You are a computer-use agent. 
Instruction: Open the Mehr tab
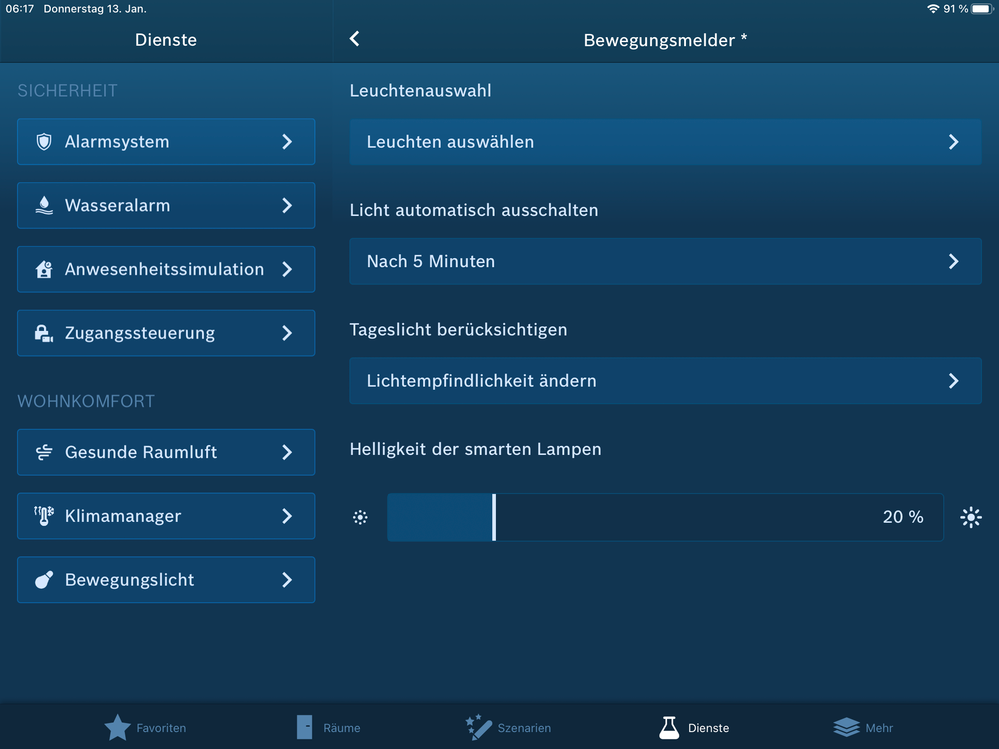click(x=863, y=727)
